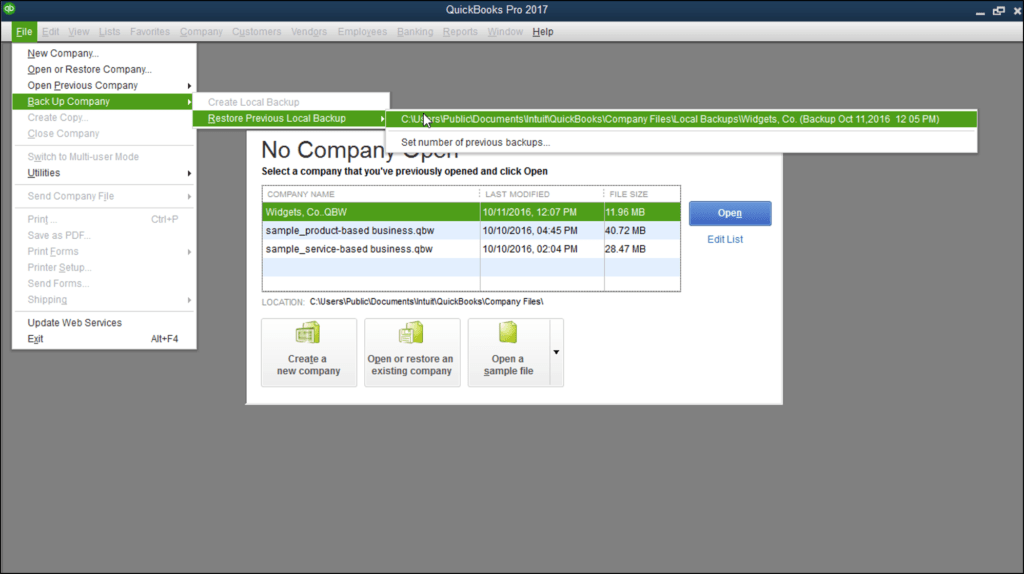Viewport: 1024px width, 574px height.
Task: Expand Send Company File submenu
Action: (104, 196)
